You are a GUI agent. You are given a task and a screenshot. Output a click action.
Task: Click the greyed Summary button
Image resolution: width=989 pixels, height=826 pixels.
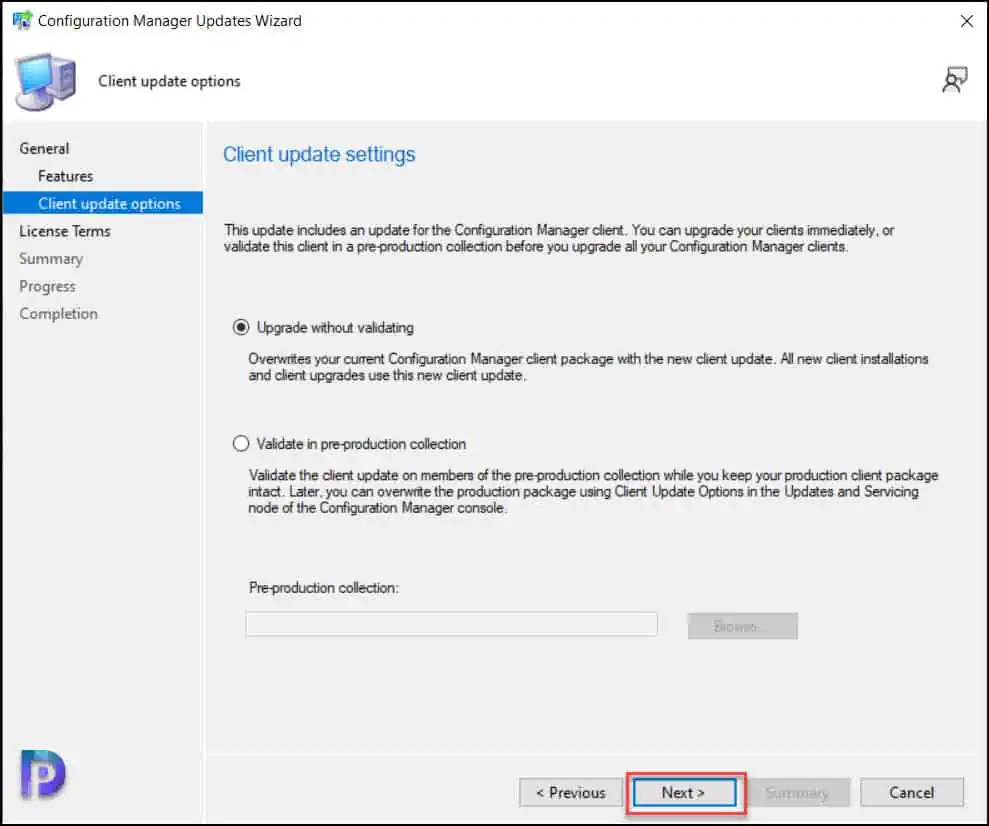coord(798,793)
